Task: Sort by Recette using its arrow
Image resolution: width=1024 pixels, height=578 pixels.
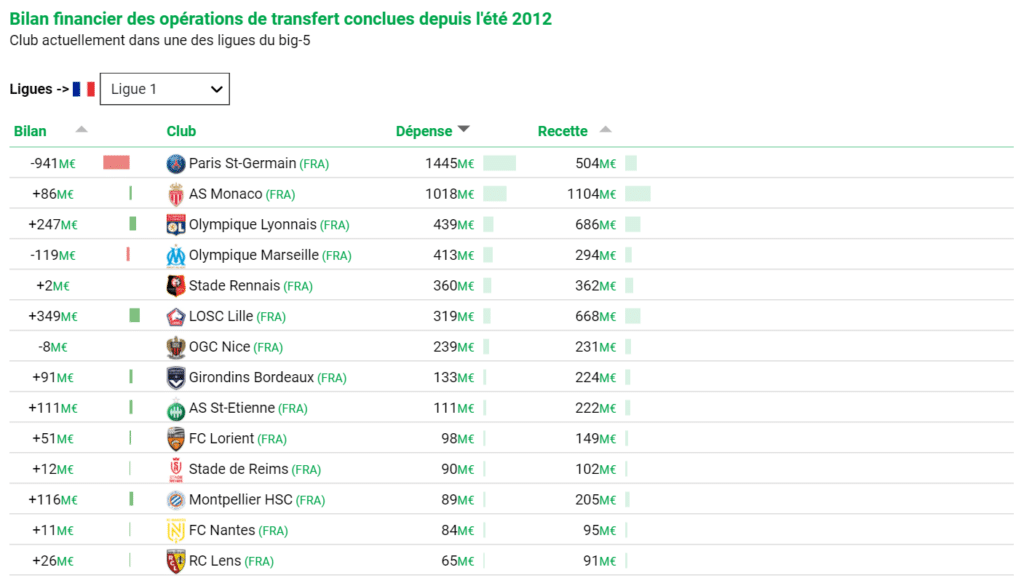Action: (605, 129)
